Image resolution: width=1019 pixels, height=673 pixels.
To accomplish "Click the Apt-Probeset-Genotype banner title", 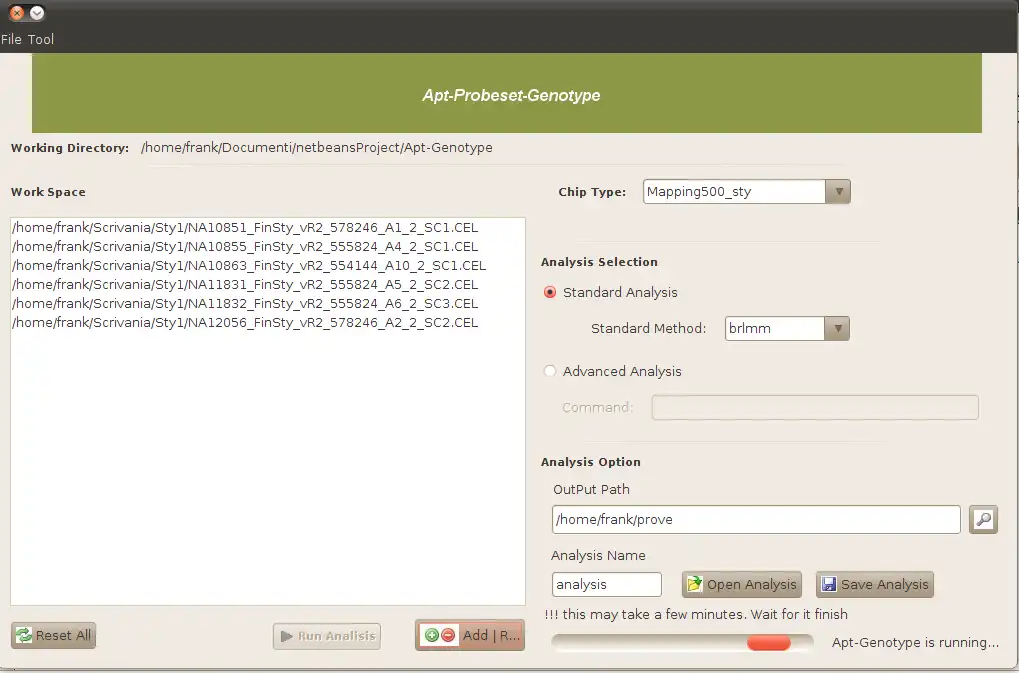I will [x=511, y=95].
